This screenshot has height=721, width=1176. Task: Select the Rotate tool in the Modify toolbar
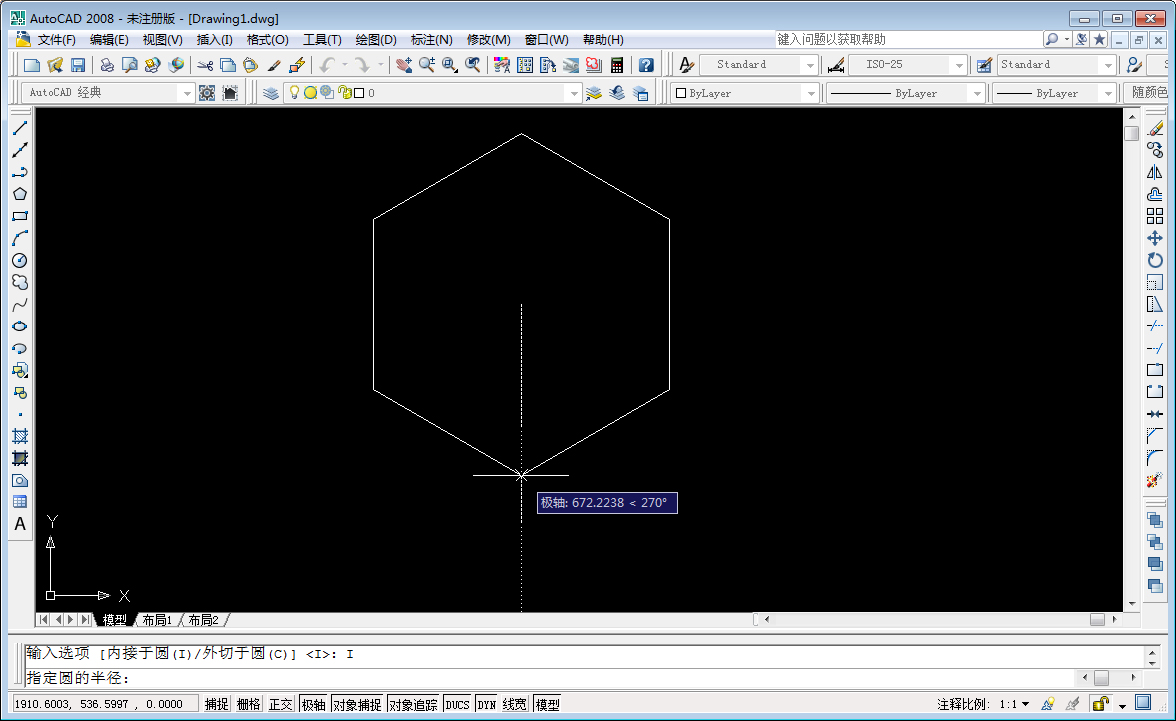pyautogui.click(x=1155, y=260)
